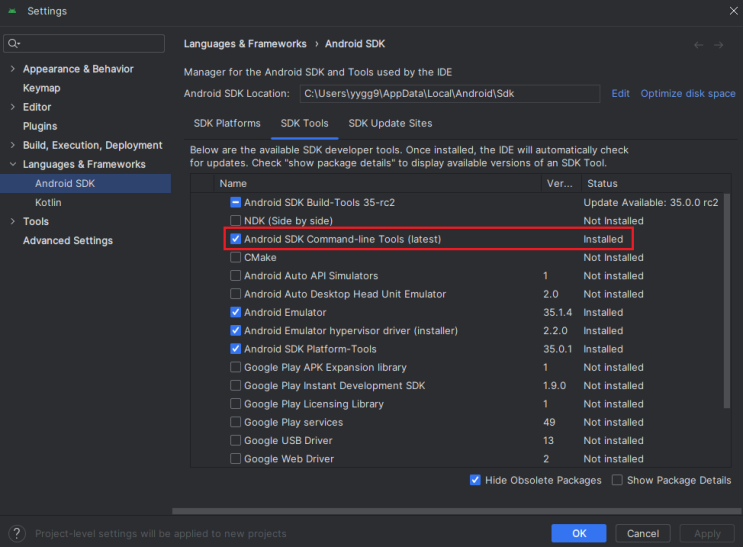Check the CMake checkbox

(236, 257)
